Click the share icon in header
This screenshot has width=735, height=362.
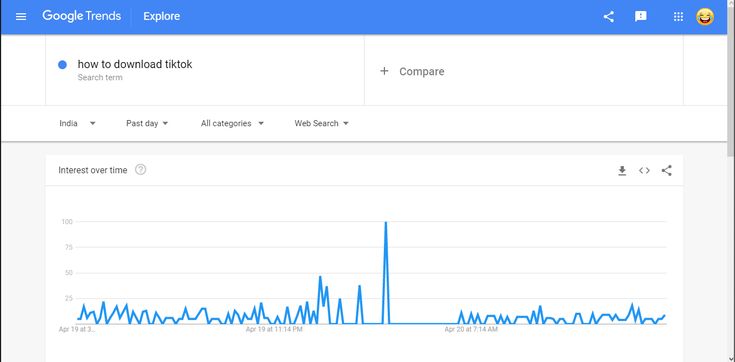click(x=608, y=17)
